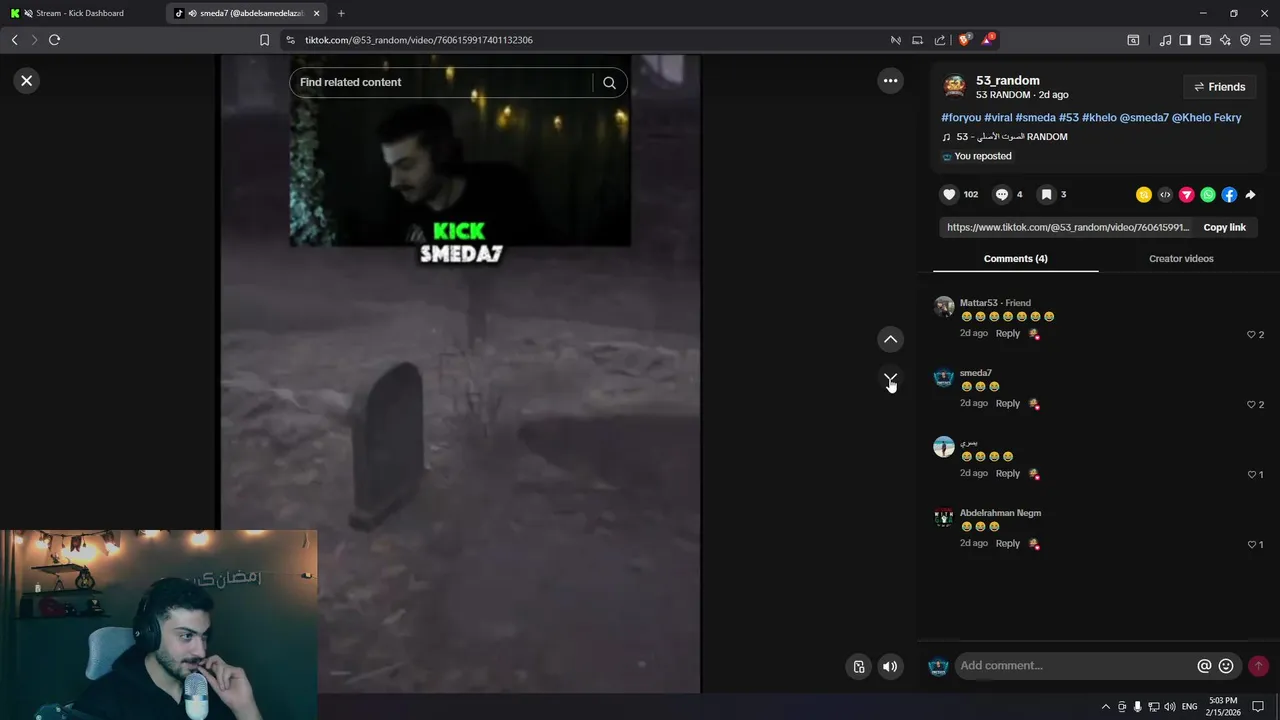Open the 53_random creator avatar

[954, 86]
